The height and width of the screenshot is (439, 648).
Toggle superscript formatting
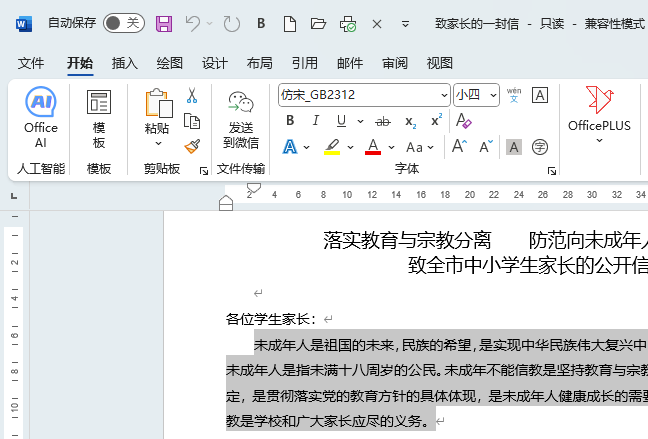[x=436, y=120]
